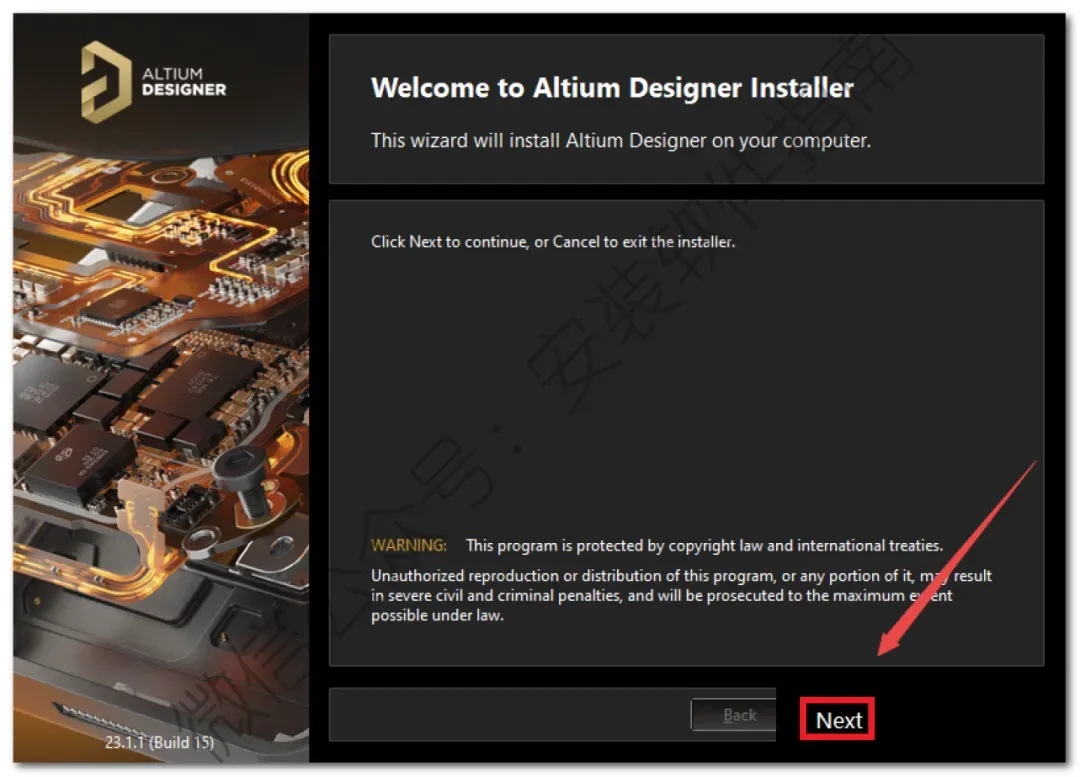Click the gold Altium Designer logo icon

[106, 82]
